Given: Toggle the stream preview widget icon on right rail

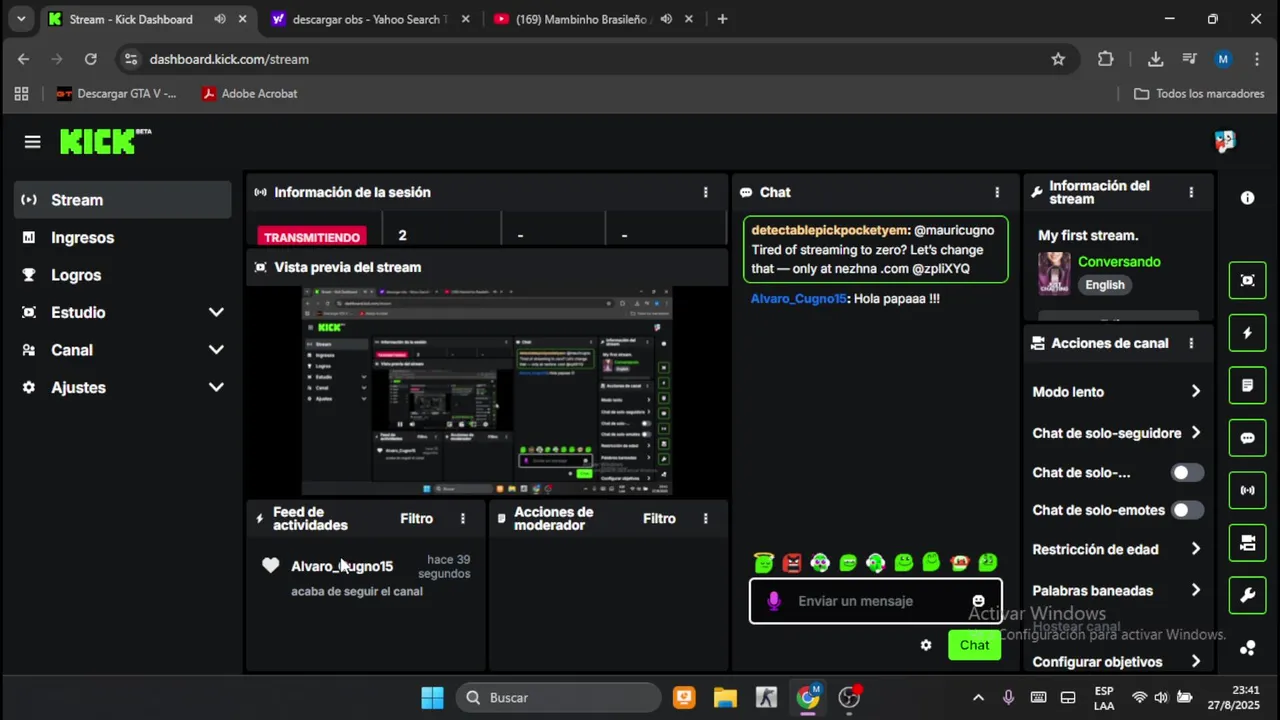Looking at the screenshot, I should point(1247,280).
